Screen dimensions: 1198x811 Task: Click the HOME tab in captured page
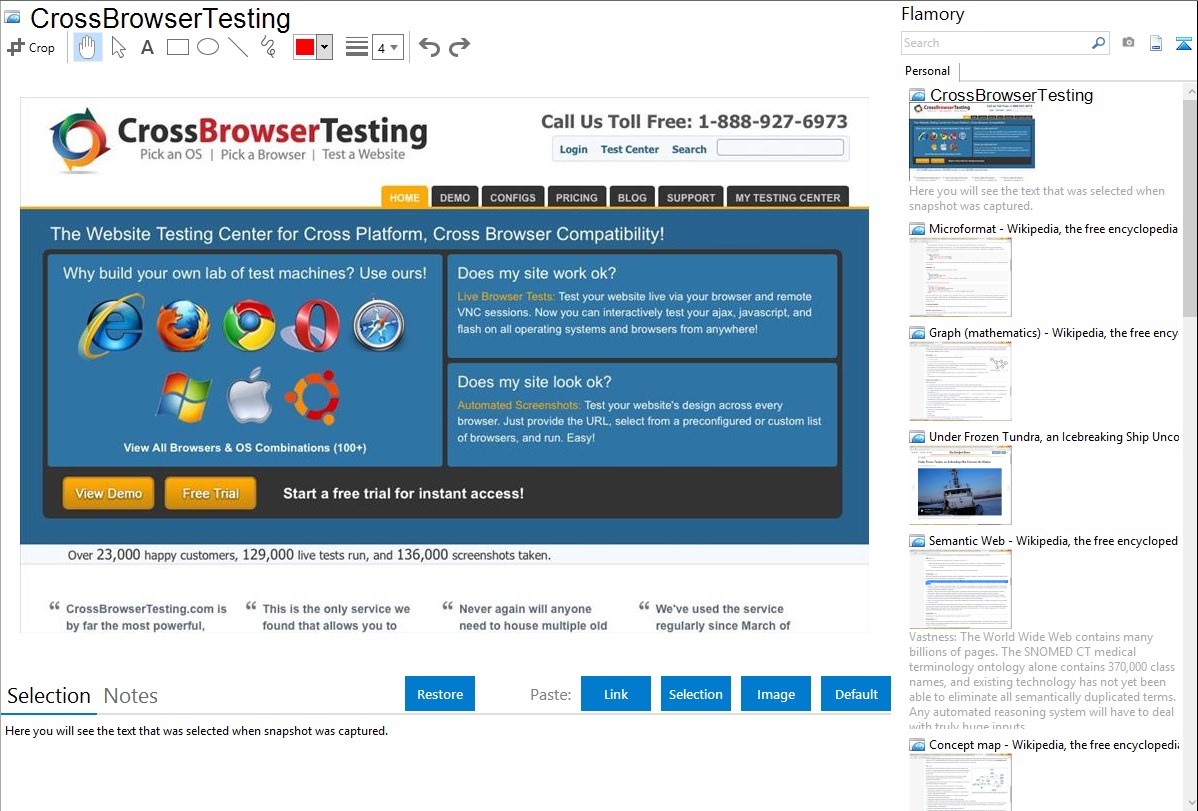pos(404,197)
